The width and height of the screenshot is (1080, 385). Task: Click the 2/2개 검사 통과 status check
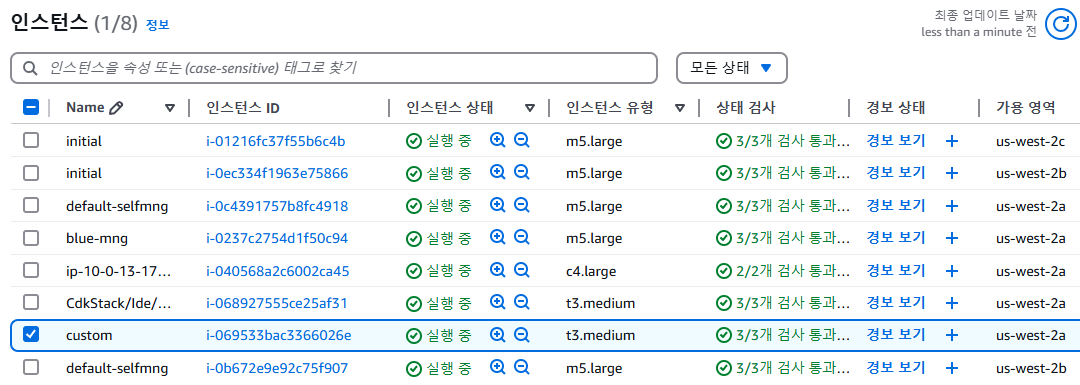tap(782, 270)
